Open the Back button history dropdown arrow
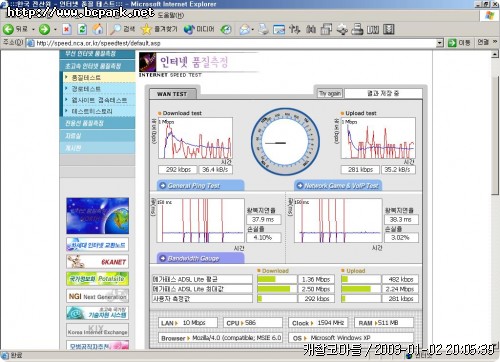 33,29
